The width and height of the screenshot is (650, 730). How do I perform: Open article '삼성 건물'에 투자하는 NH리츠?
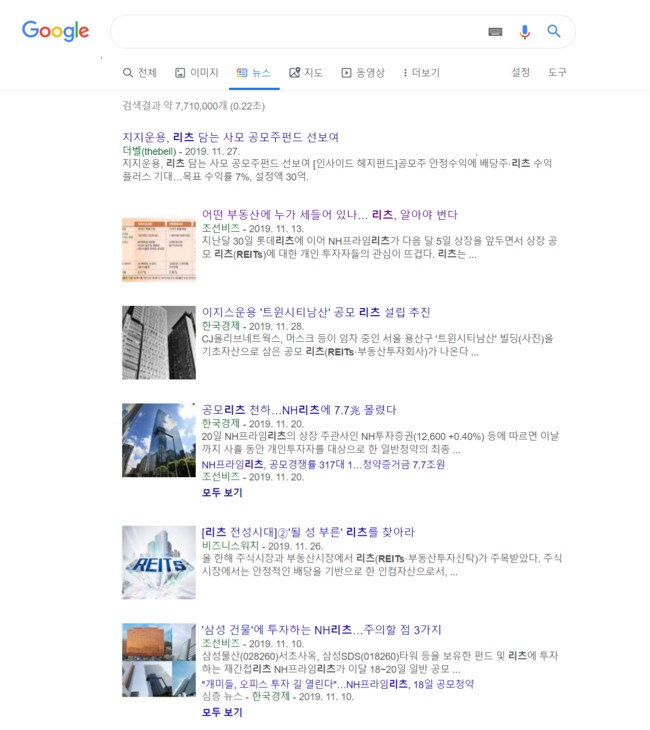click(321, 630)
